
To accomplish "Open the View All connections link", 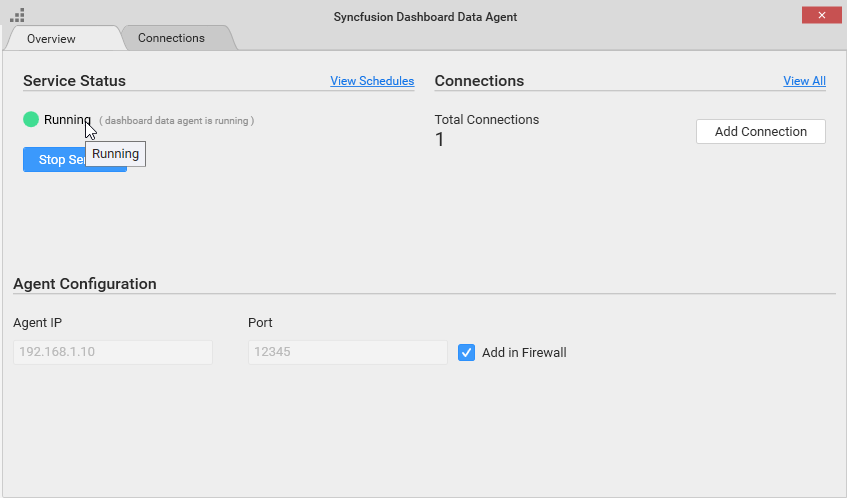I will pyautogui.click(x=804, y=81).
